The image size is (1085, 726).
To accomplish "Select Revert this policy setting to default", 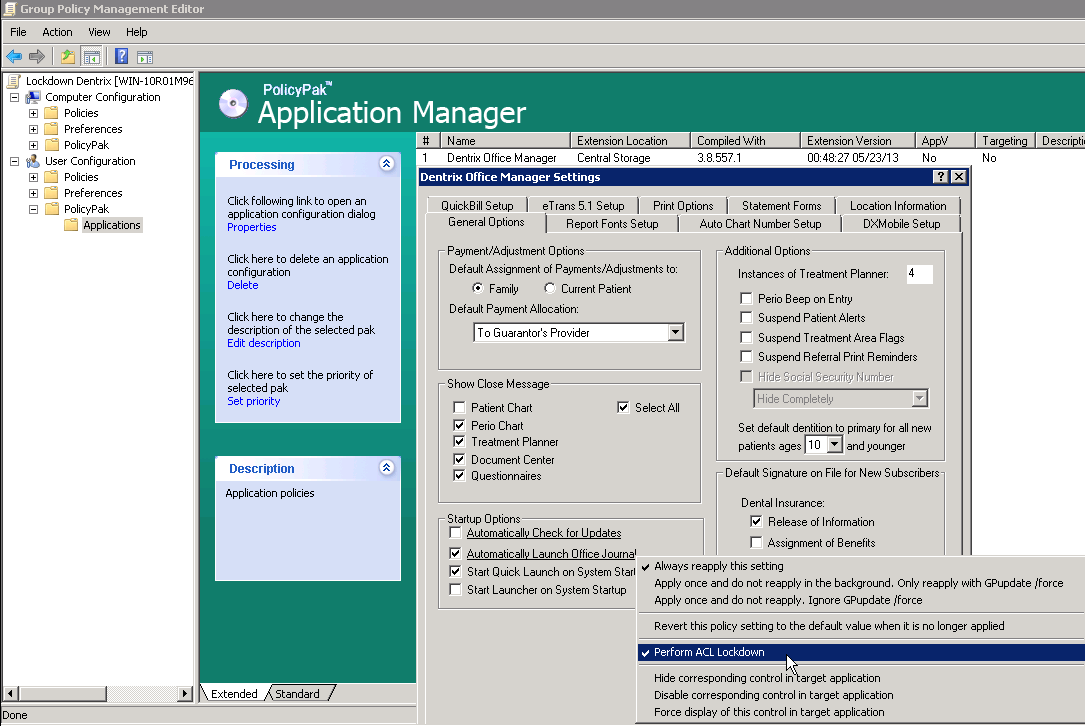I will [861, 626].
